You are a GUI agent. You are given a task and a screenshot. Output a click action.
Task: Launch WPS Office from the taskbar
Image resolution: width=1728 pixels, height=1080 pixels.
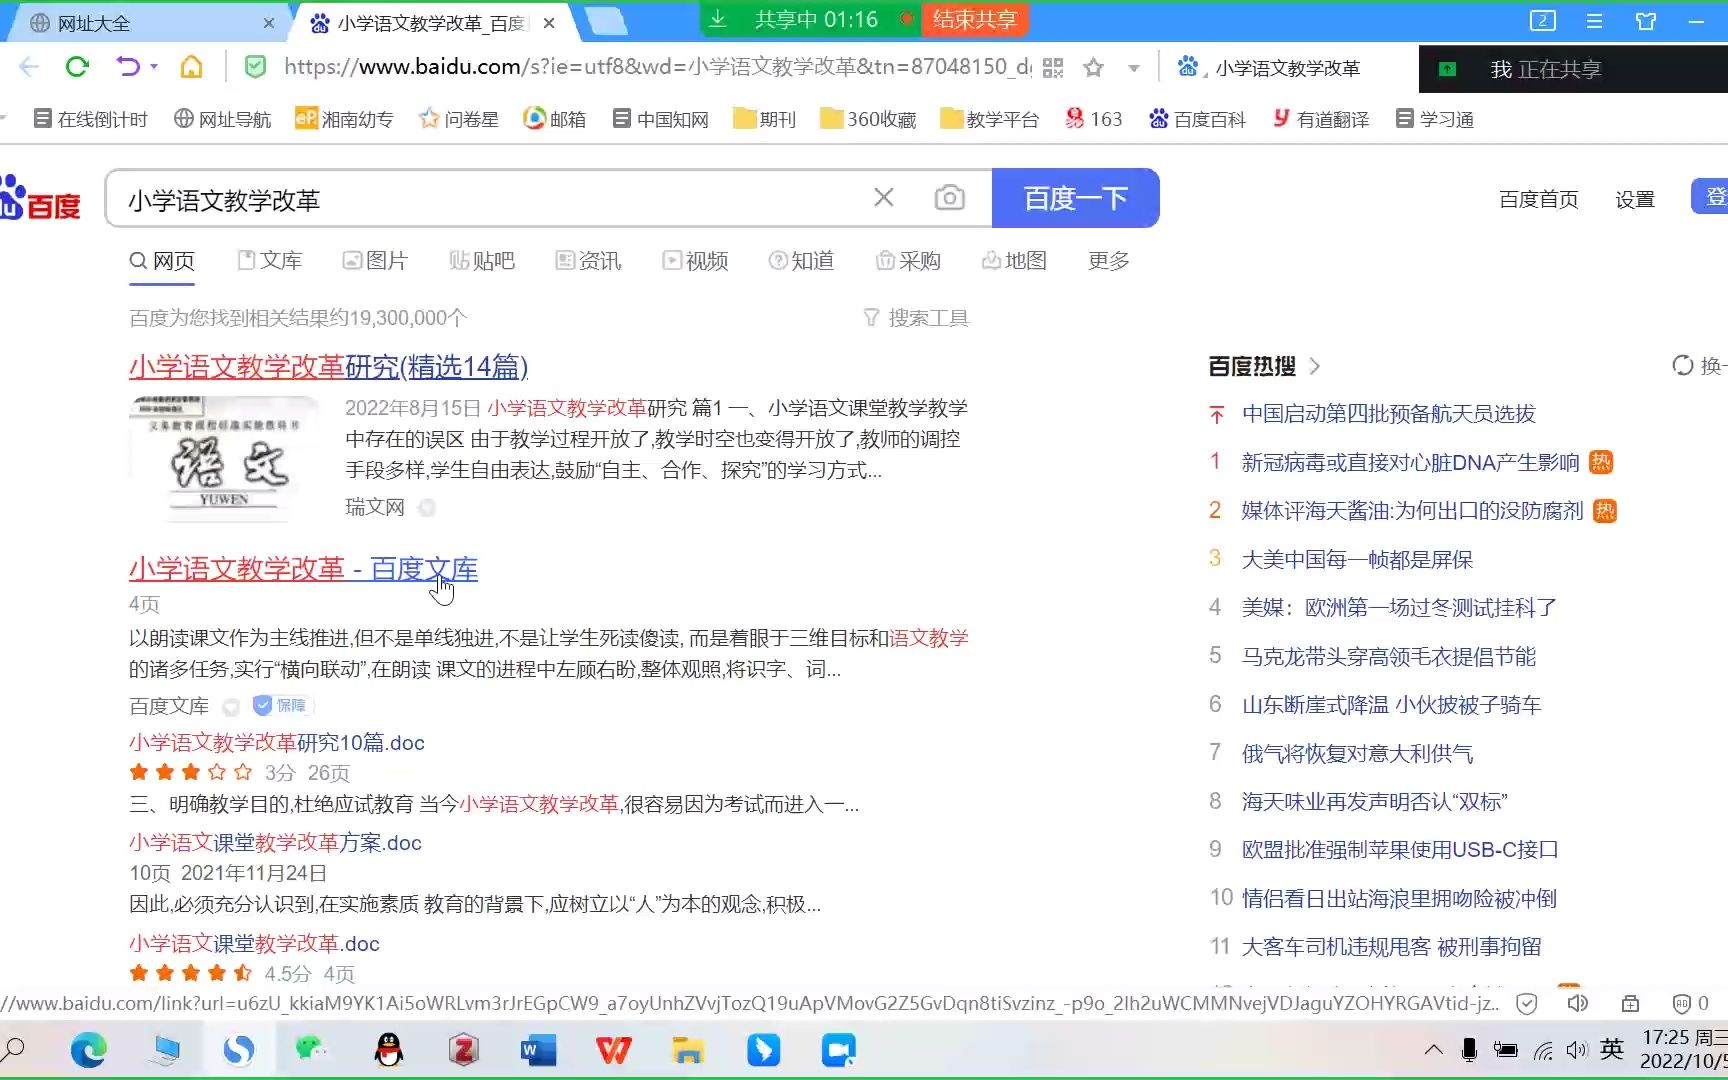[x=613, y=1050]
